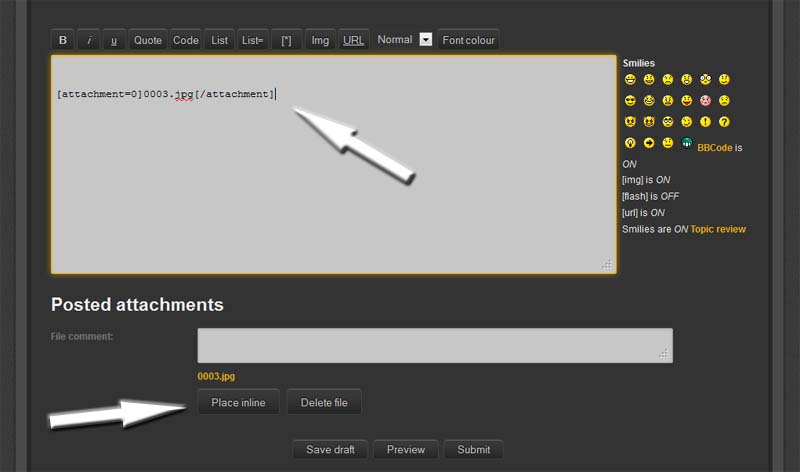The height and width of the screenshot is (472, 800).
Task: Insert the rolling eyes smiley
Action: pos(668,121)
